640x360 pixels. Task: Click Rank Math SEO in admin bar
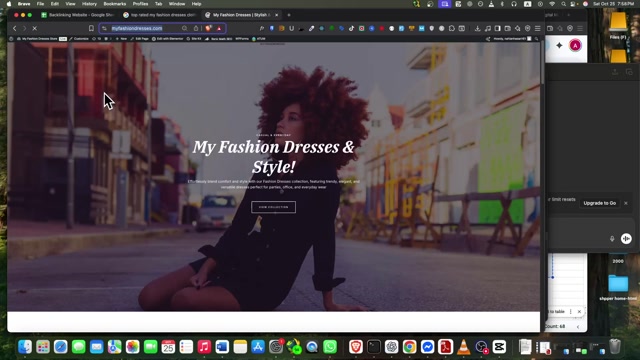(219, 39)
